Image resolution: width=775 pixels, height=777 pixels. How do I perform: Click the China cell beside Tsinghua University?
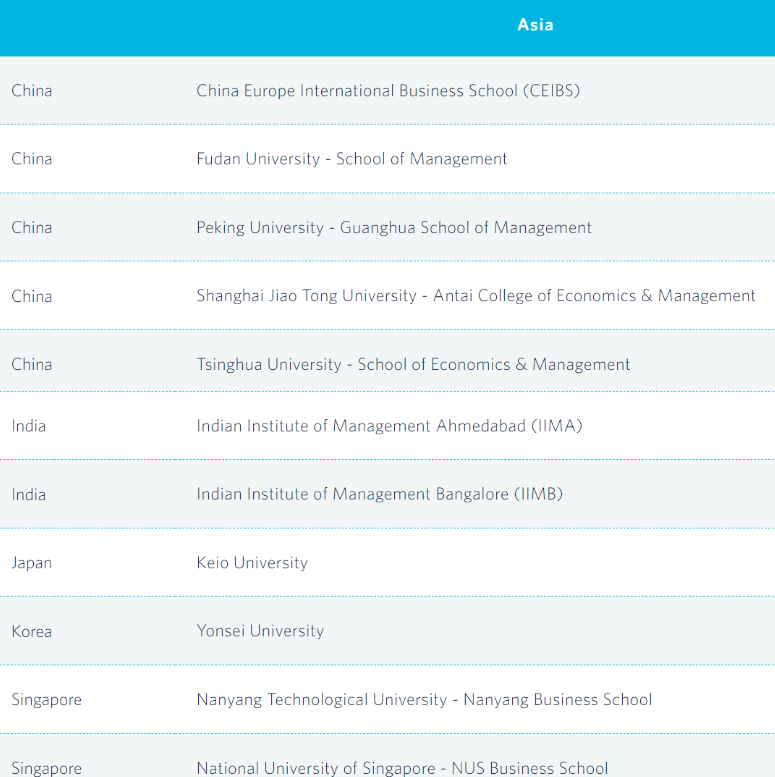point(32,365)
